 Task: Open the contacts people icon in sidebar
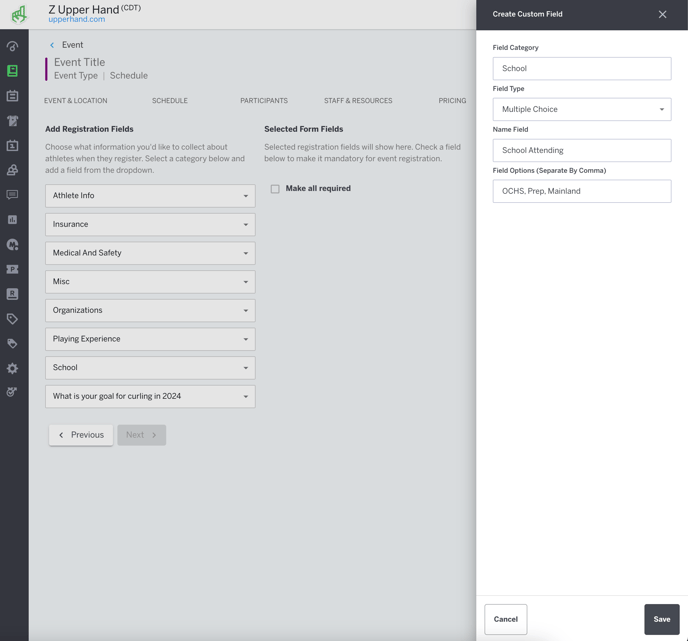click(12, 170)
